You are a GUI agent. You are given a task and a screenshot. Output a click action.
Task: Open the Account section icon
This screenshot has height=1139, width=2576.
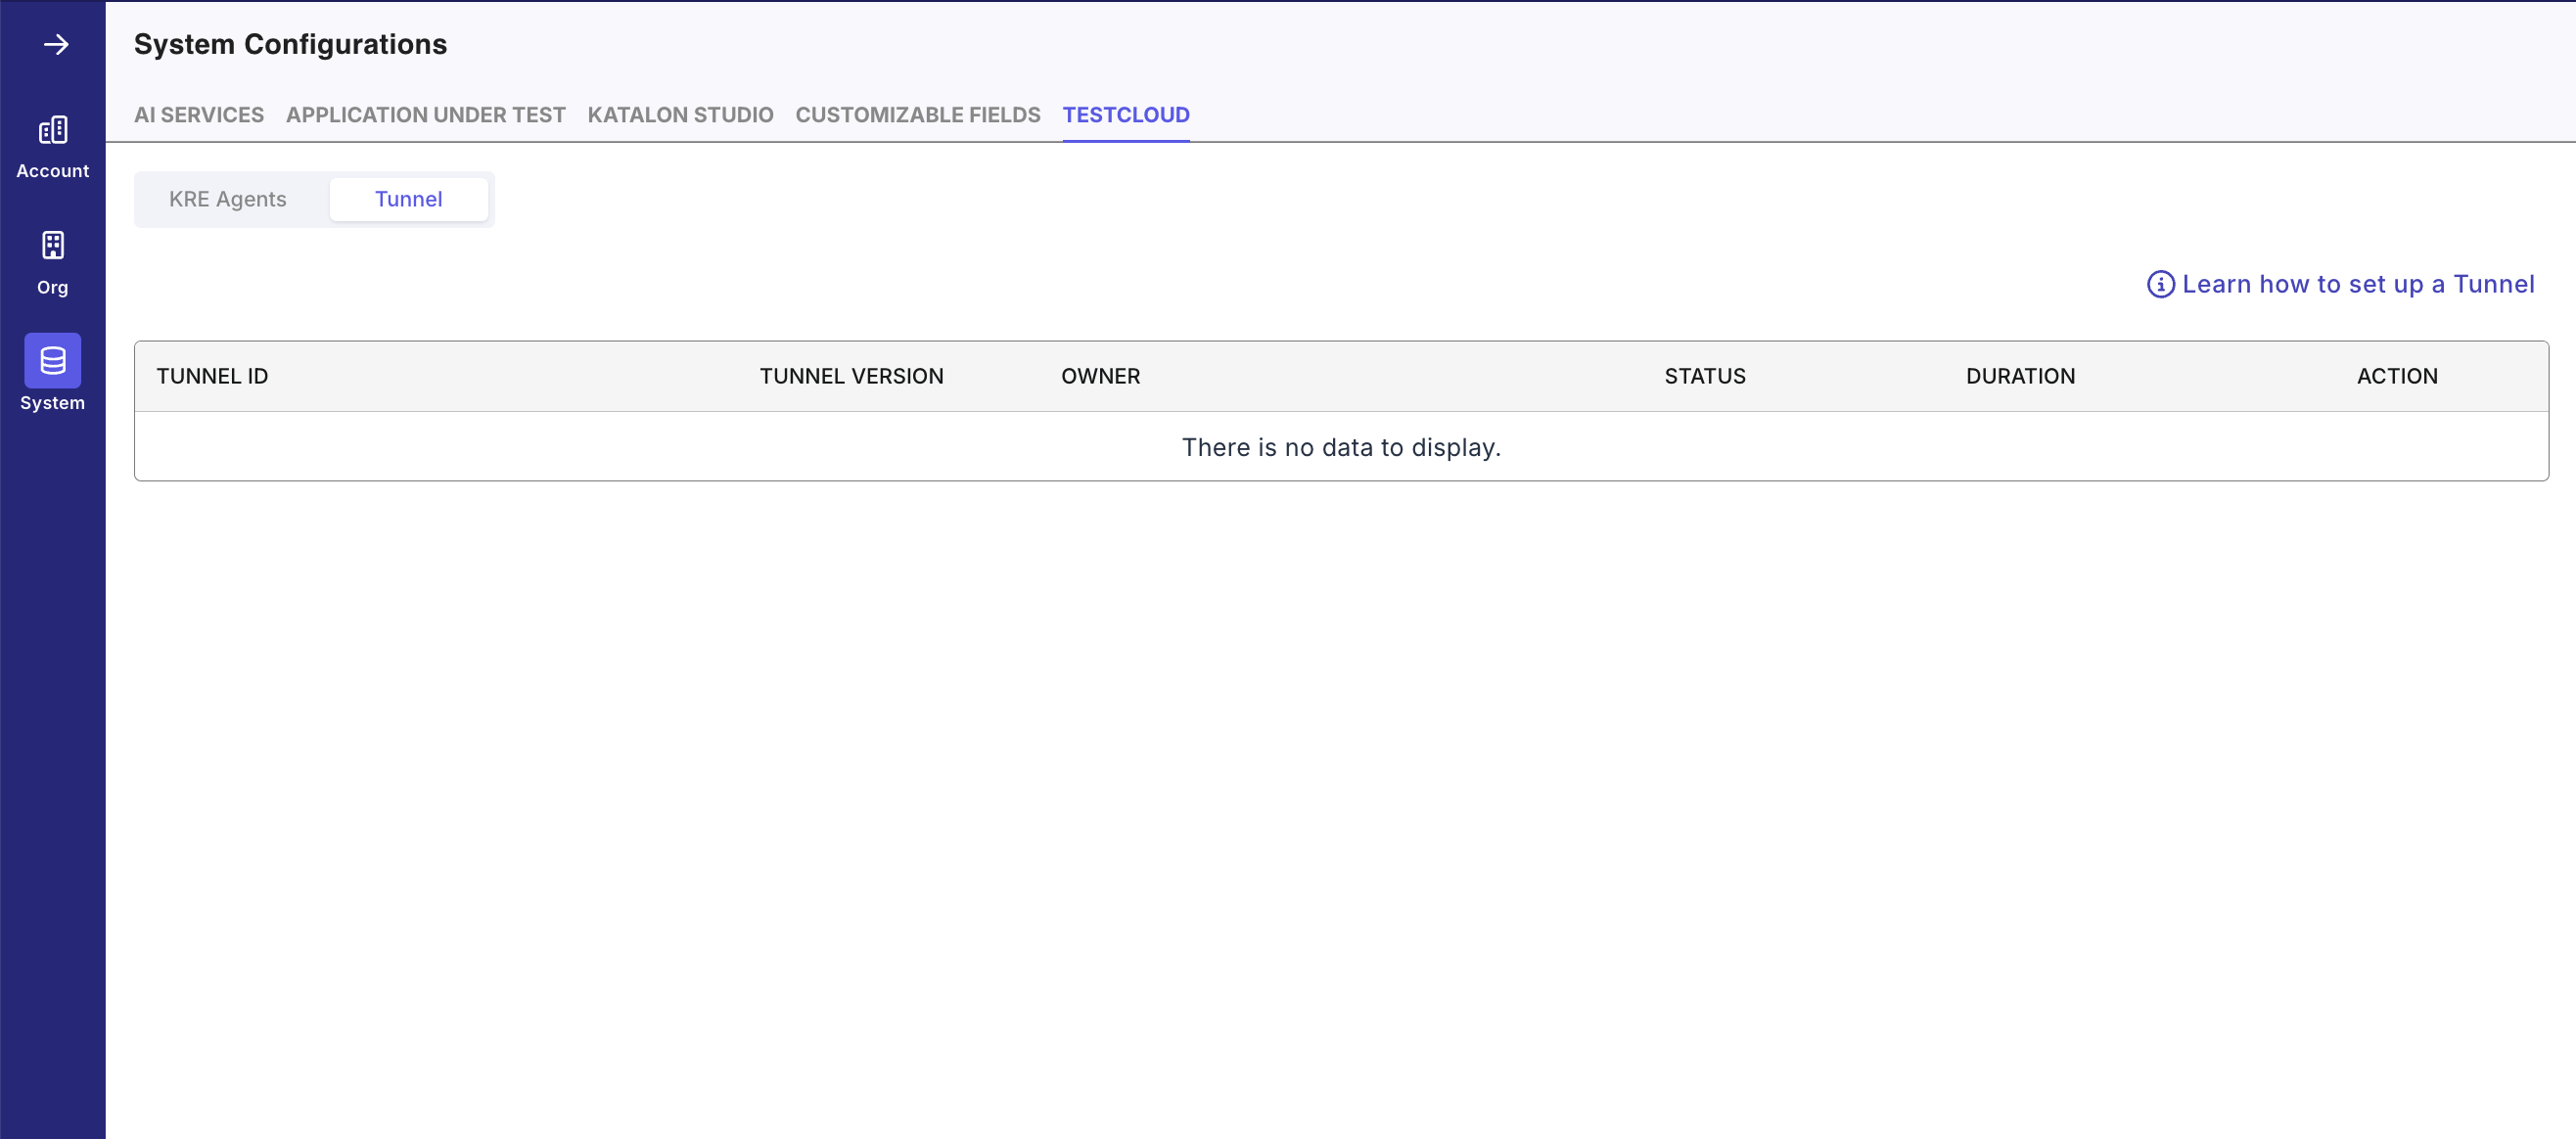click(x=53, y=130)
